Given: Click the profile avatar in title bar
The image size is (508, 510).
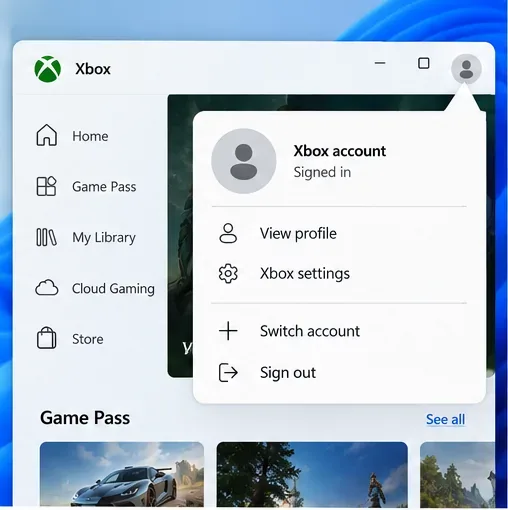Looking at the screenshot, I should coord(466,69).
